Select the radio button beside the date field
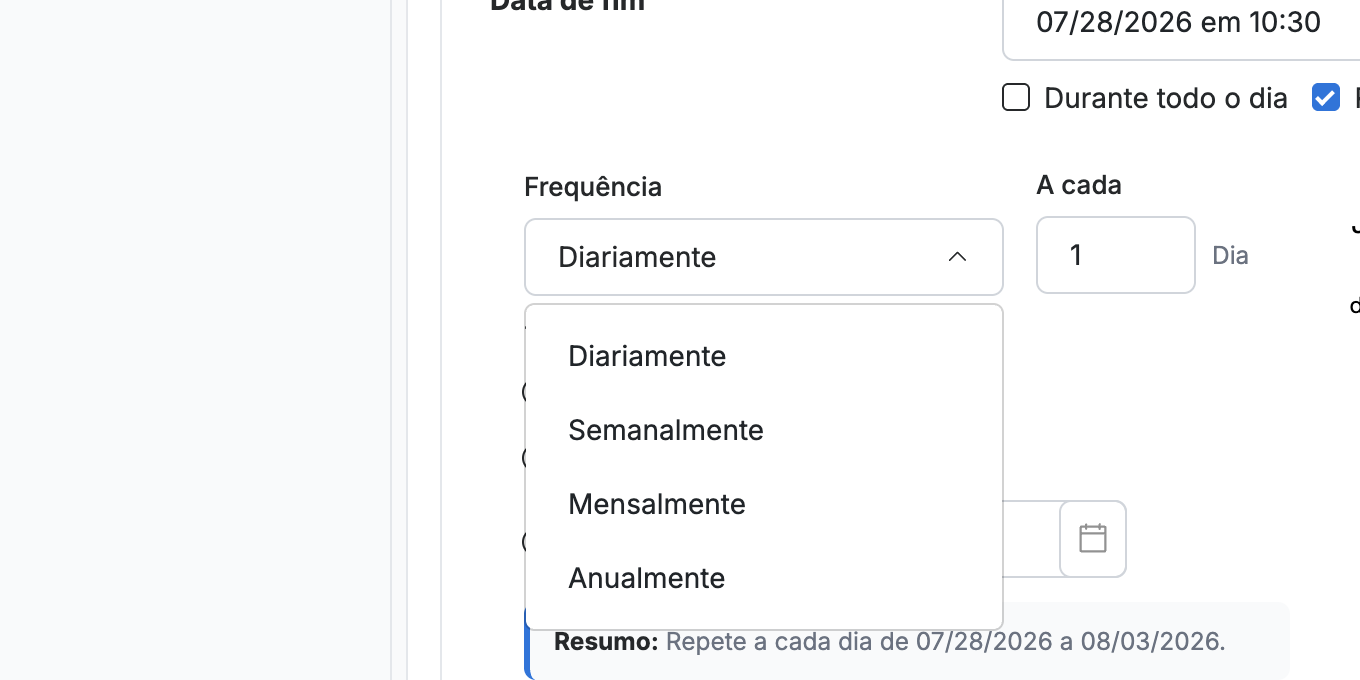The image size is (1360, 680). [525, 542]
